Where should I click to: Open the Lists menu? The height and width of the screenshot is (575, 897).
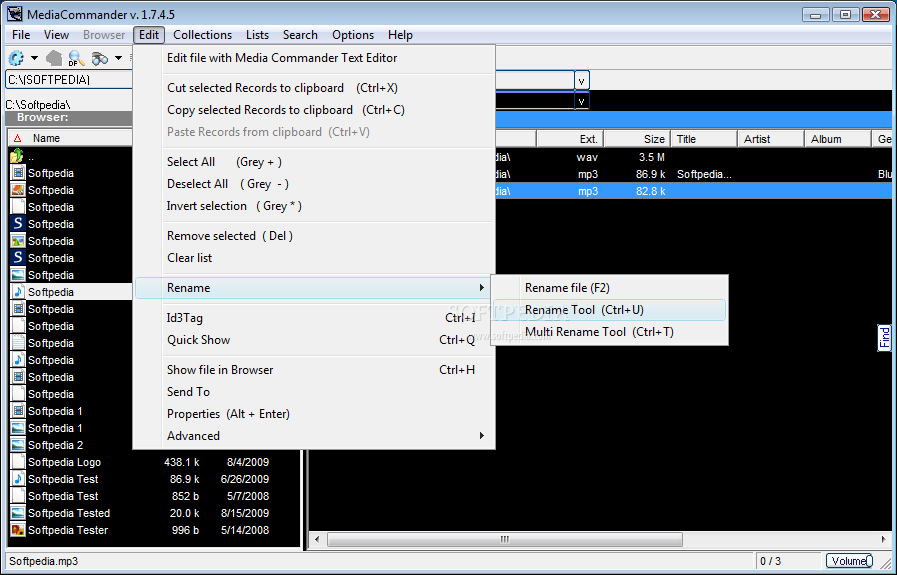coord(257,35)
